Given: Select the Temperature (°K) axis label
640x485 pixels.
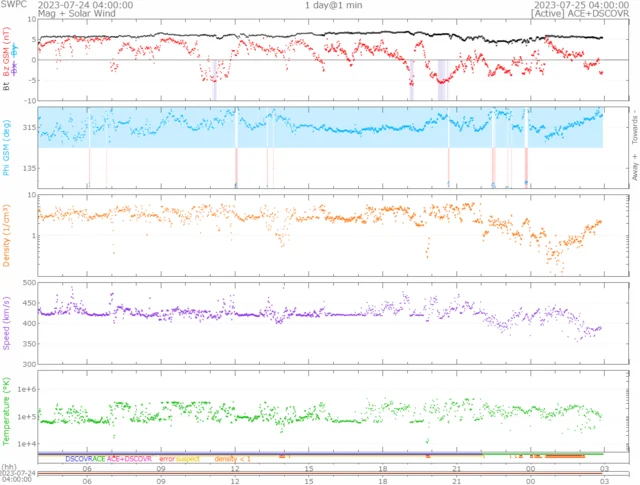Looking at the screenshot, I should pyautogui.click(x=7, y=410).
